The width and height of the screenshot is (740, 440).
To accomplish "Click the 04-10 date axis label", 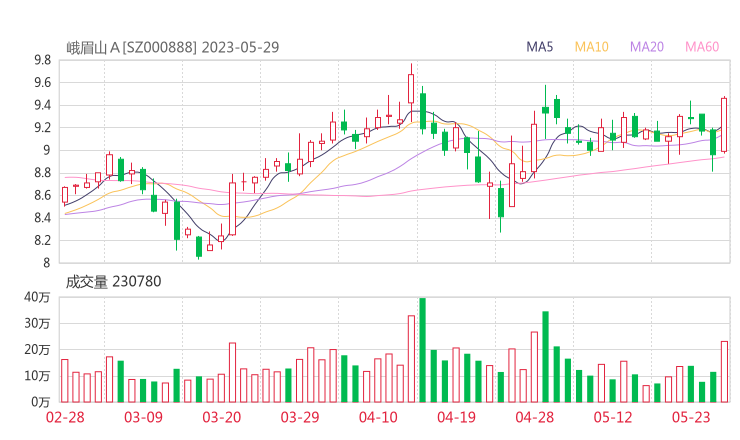I will [x=378, y=417].
